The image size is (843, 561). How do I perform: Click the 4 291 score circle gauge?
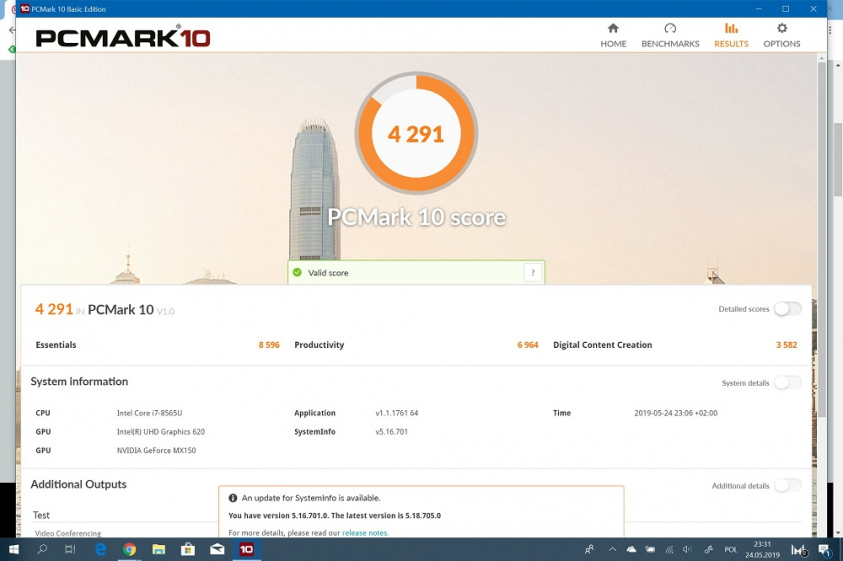coord(416,133)
